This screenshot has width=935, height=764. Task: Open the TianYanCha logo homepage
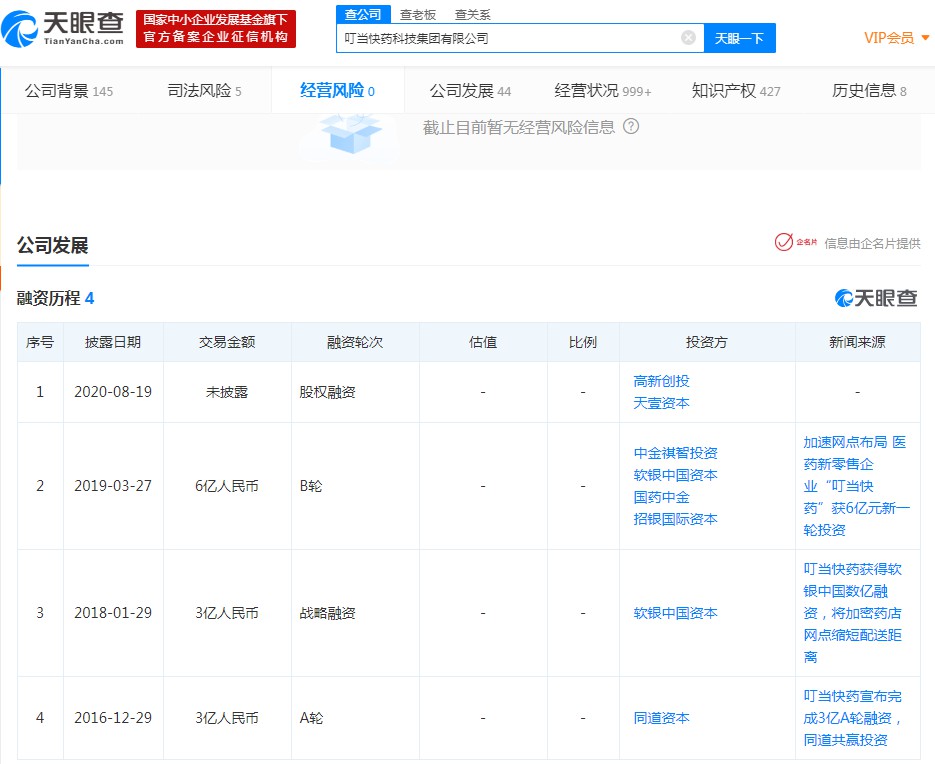pyautogui.click(x=63, y=29)
